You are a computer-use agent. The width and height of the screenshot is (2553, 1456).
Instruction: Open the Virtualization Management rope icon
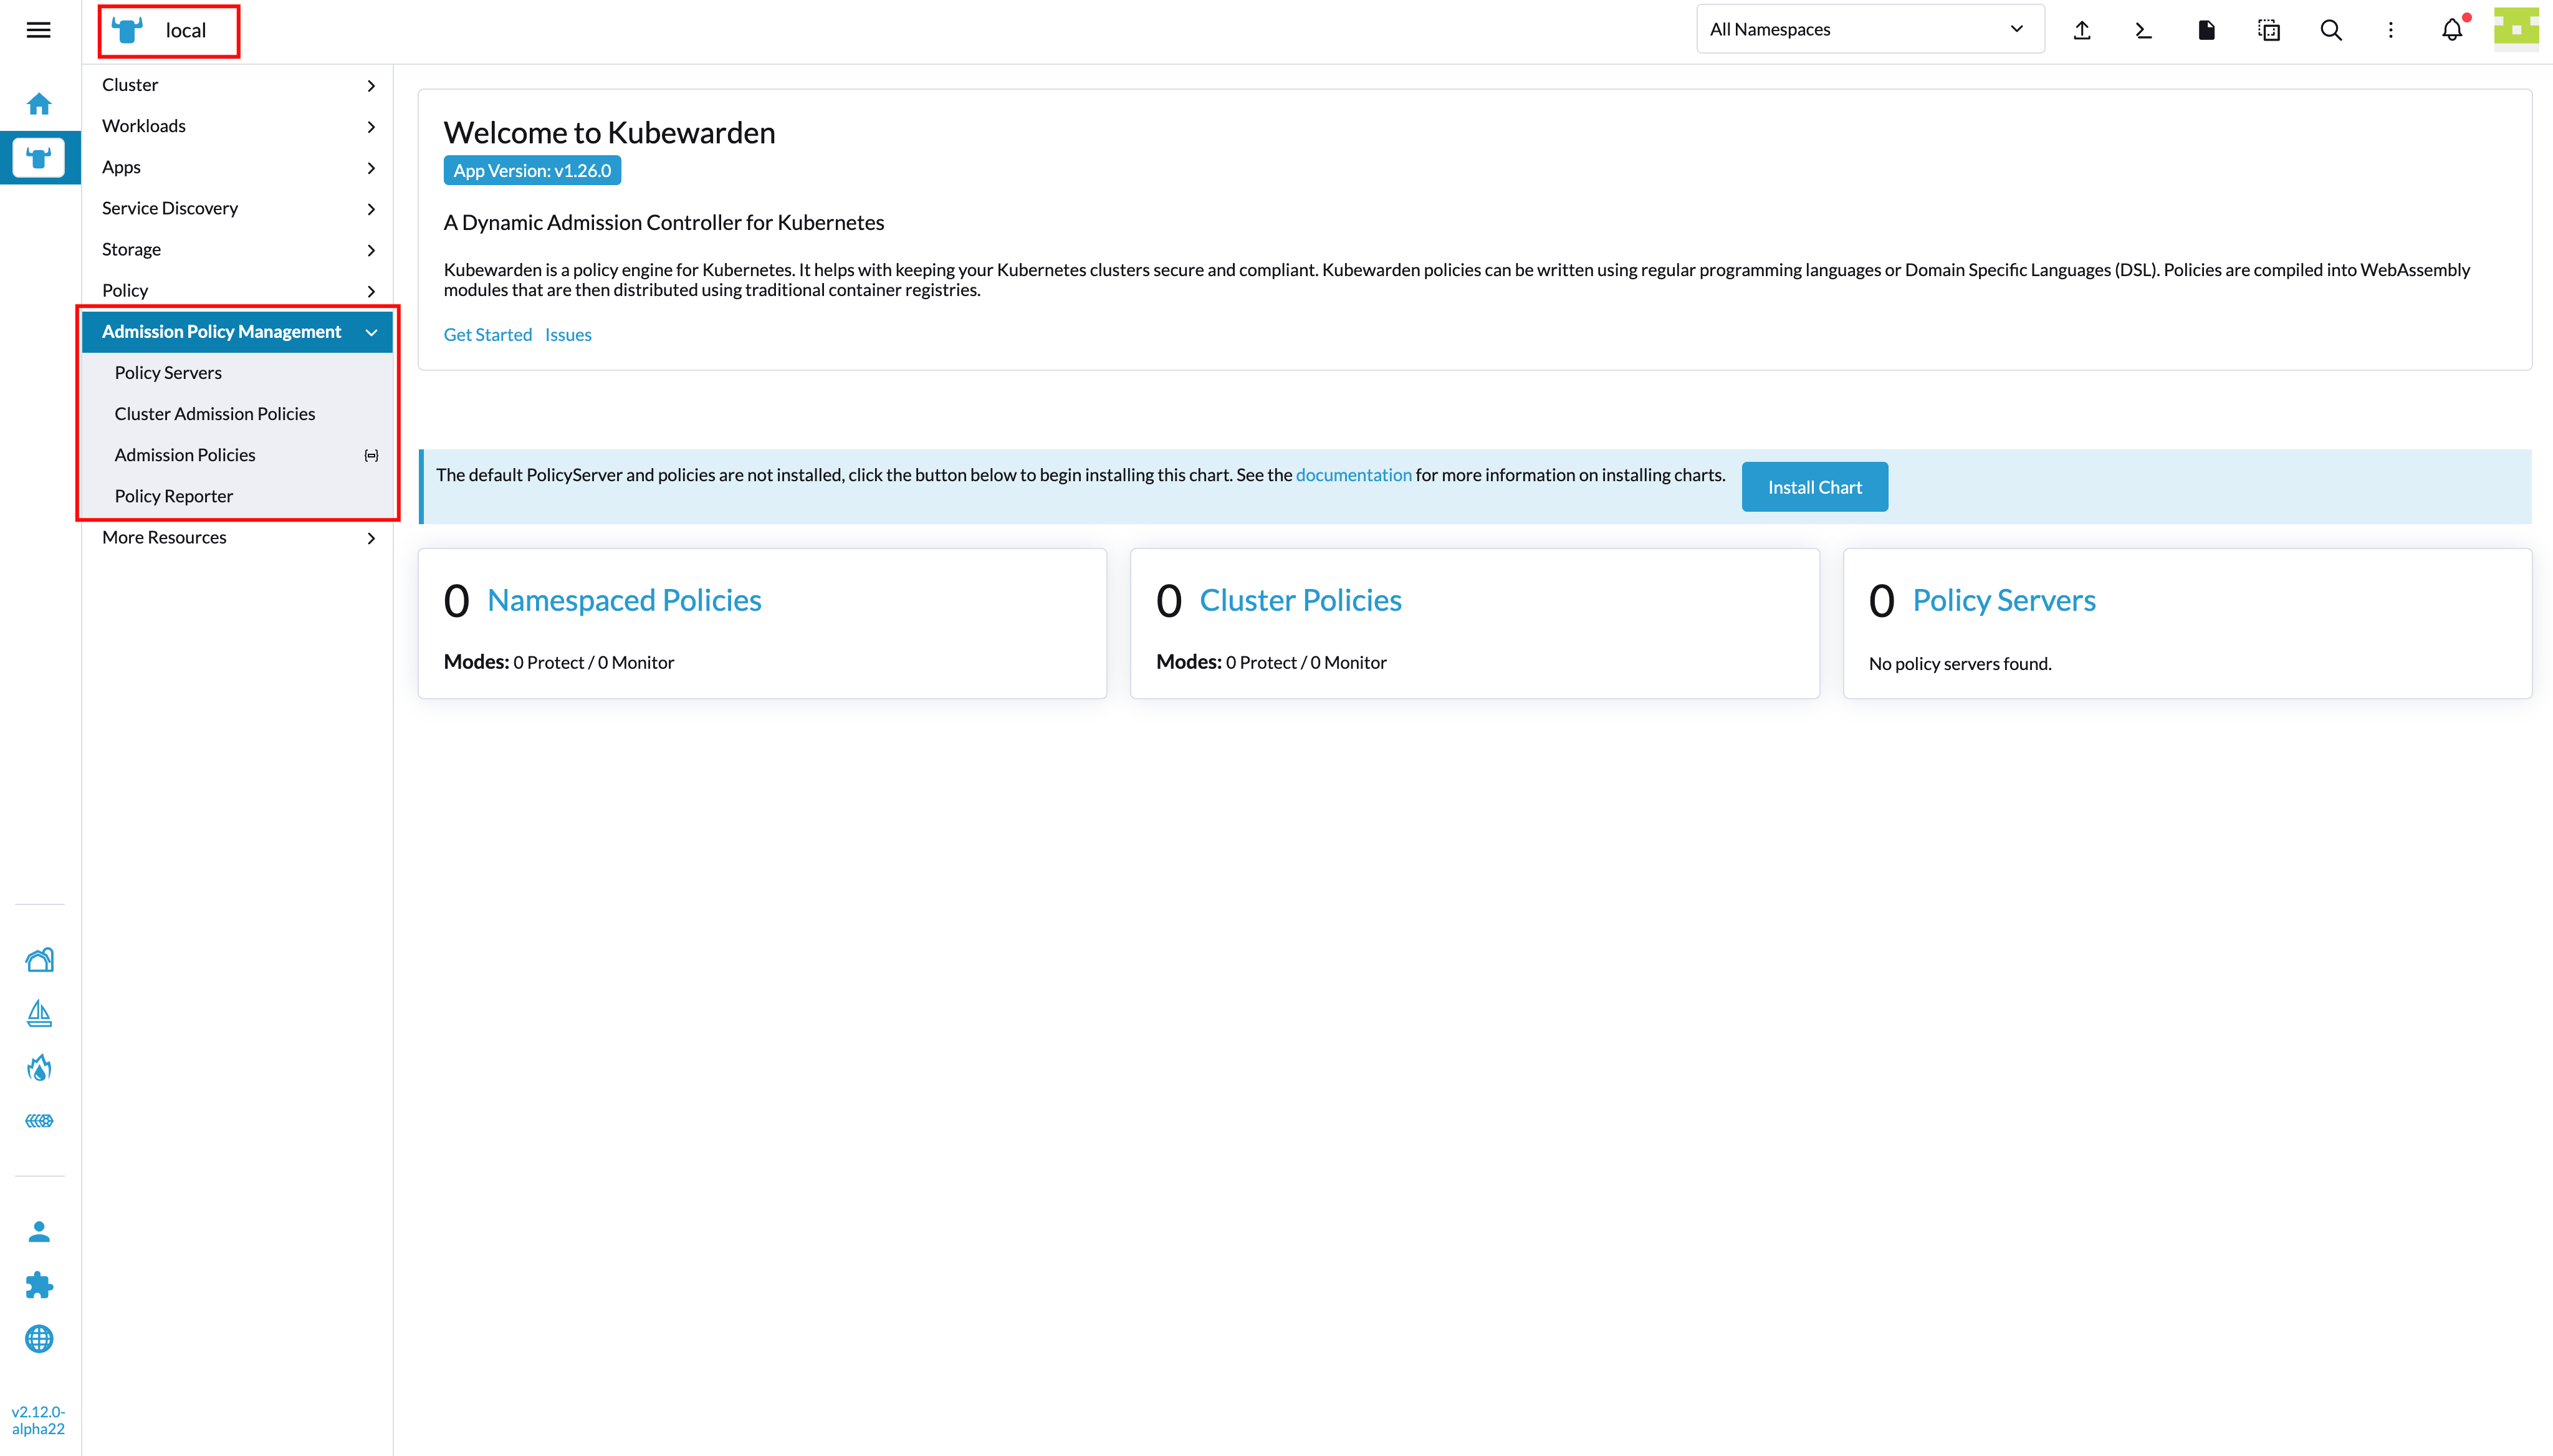tap(39, 1121)
